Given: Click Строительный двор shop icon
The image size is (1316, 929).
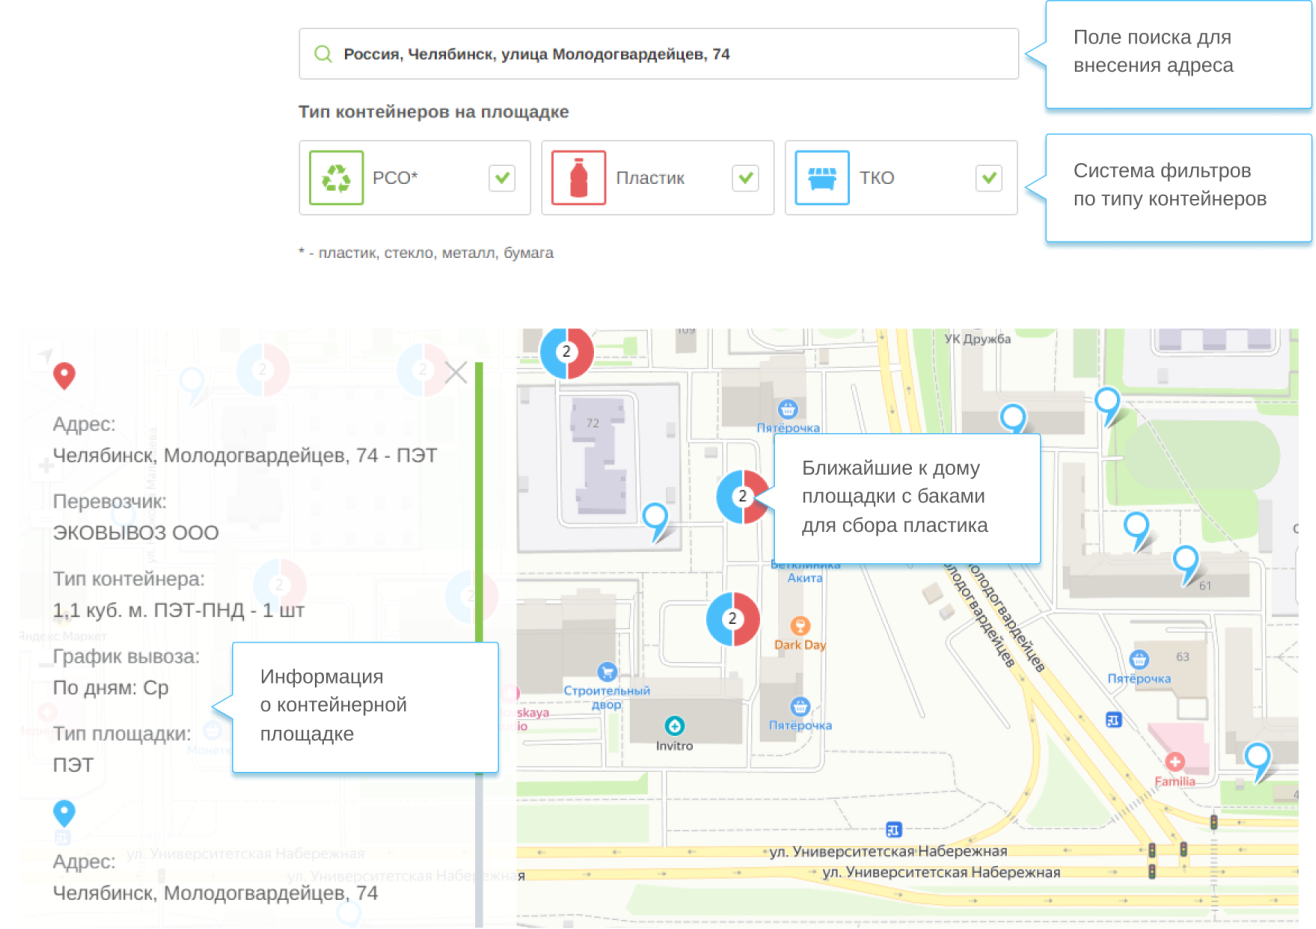Looking at the screenshot, I should click(606, 672).
